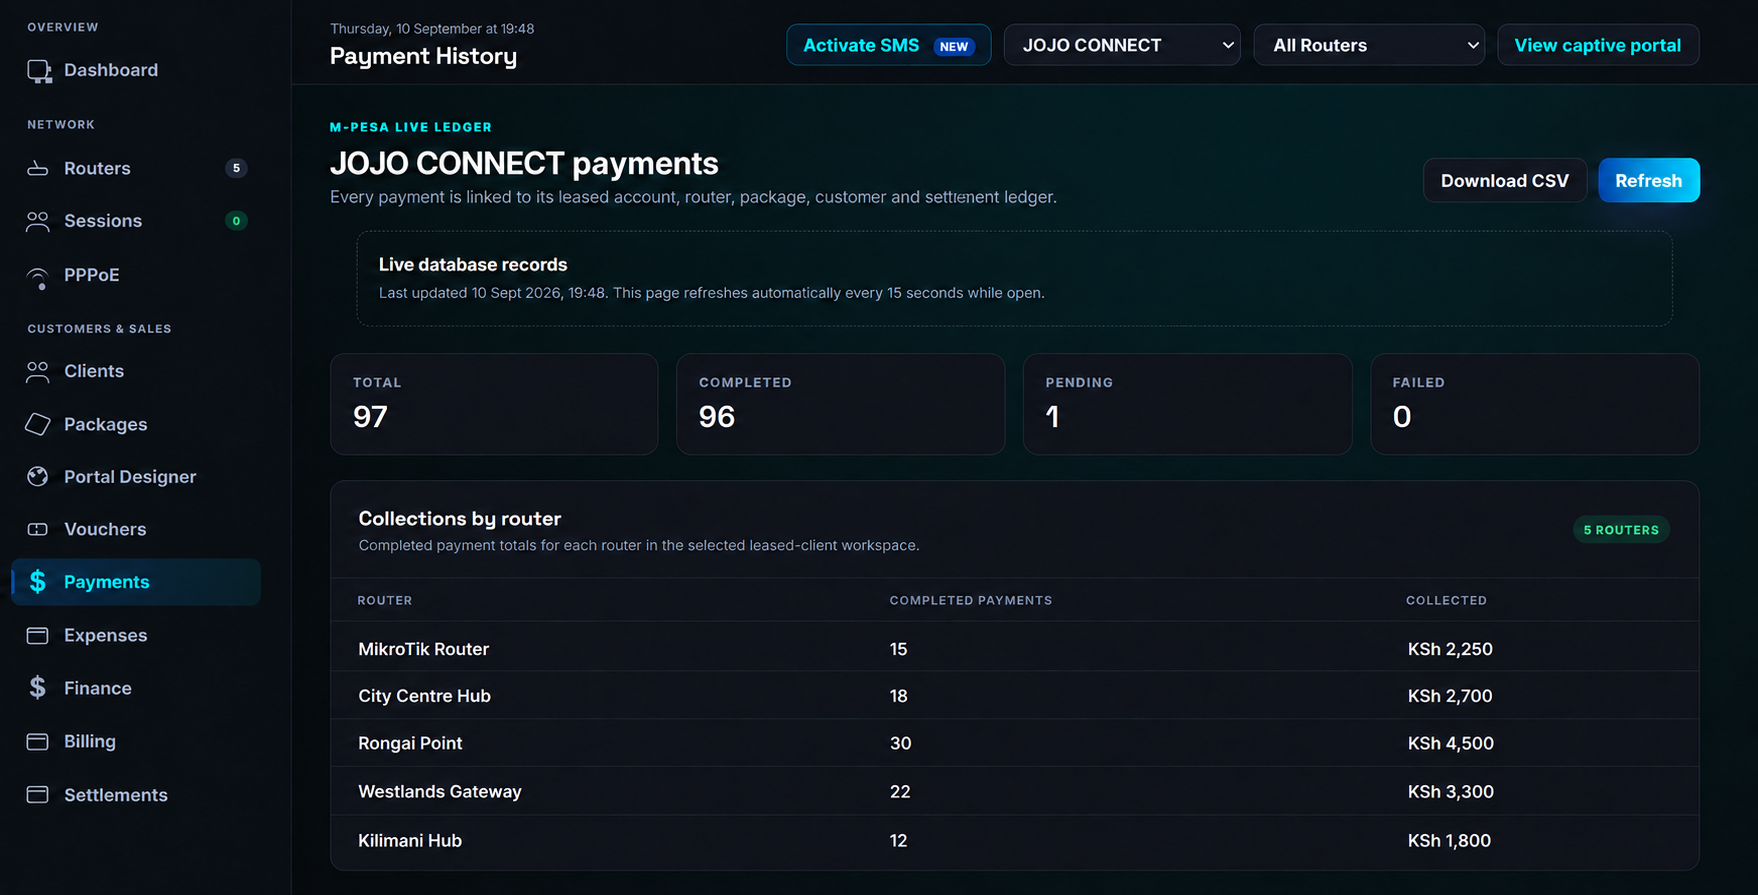Go to Dashboard page

(x=111, y=70)
